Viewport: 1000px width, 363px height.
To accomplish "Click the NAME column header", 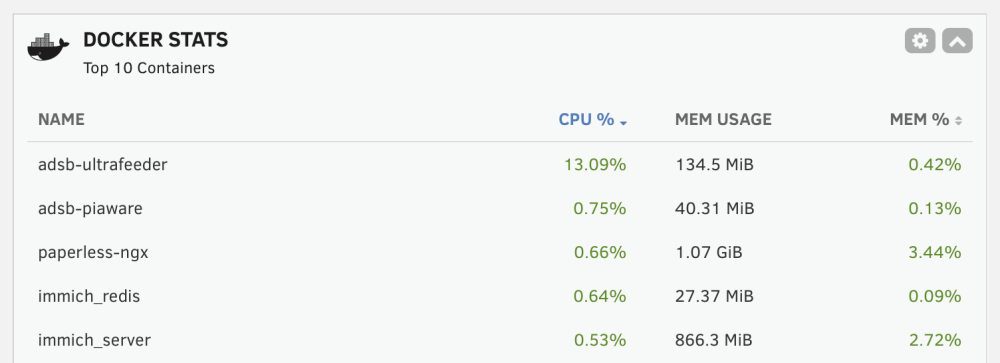I will [x=61, y=119].
